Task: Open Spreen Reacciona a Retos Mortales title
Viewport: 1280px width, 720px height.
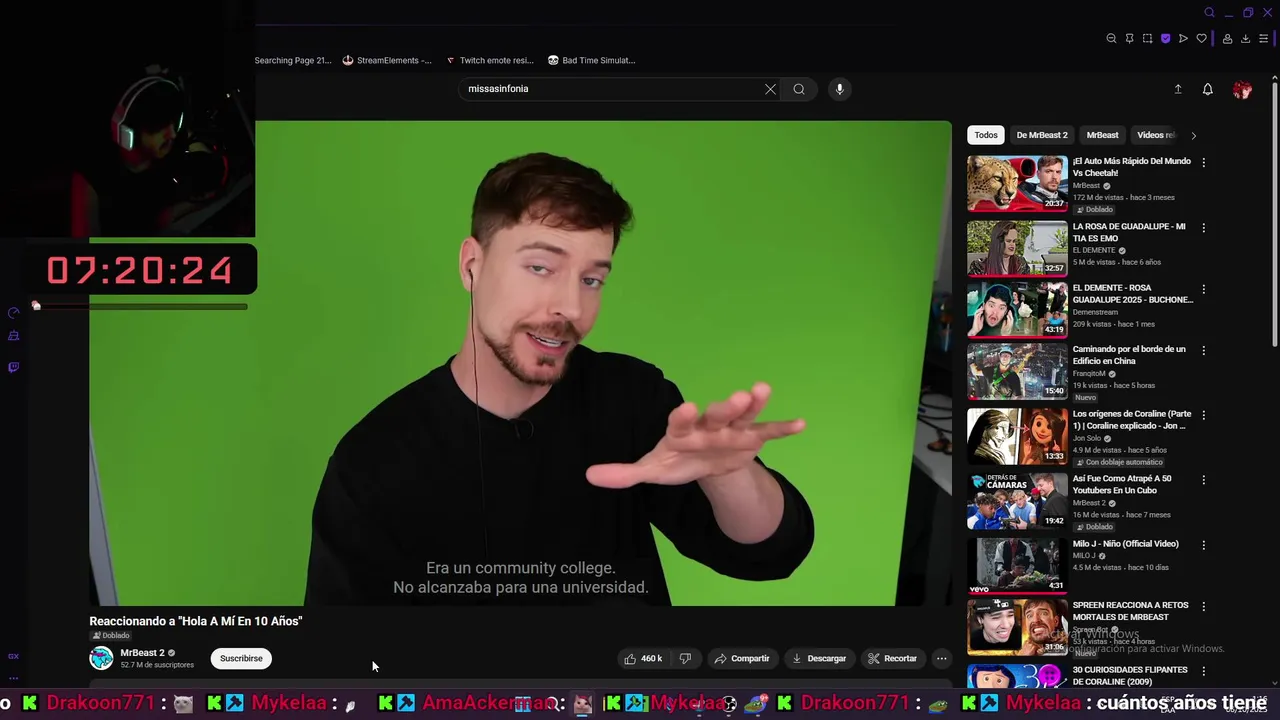Action: click(x=1130, y=611)
